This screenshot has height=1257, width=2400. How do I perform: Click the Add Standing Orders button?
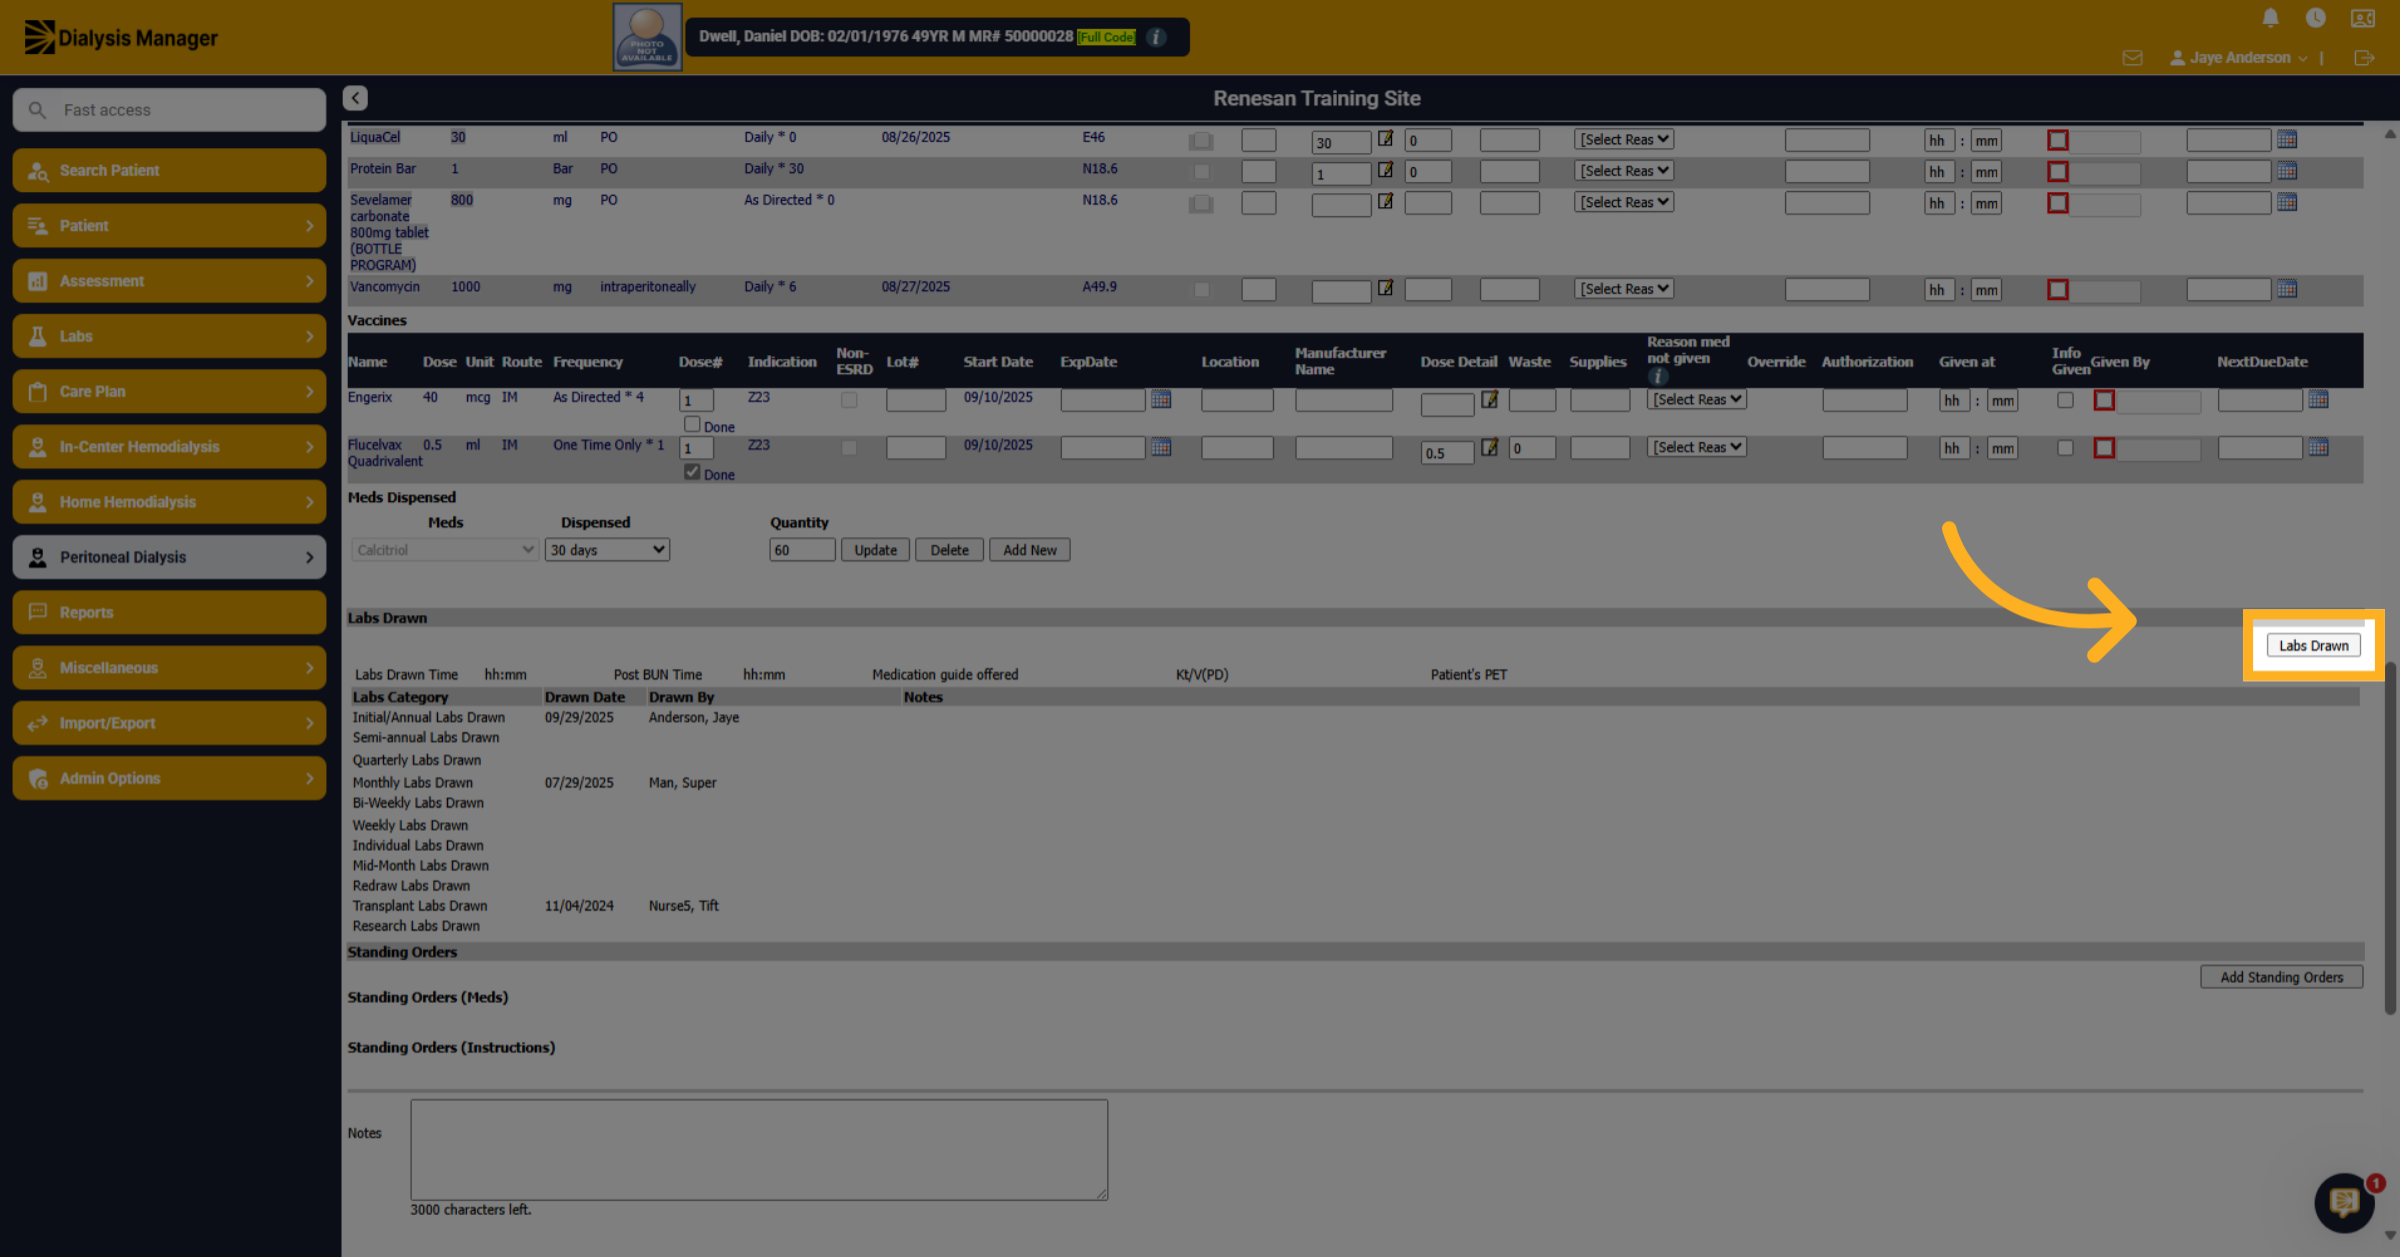click(2281, 977)
